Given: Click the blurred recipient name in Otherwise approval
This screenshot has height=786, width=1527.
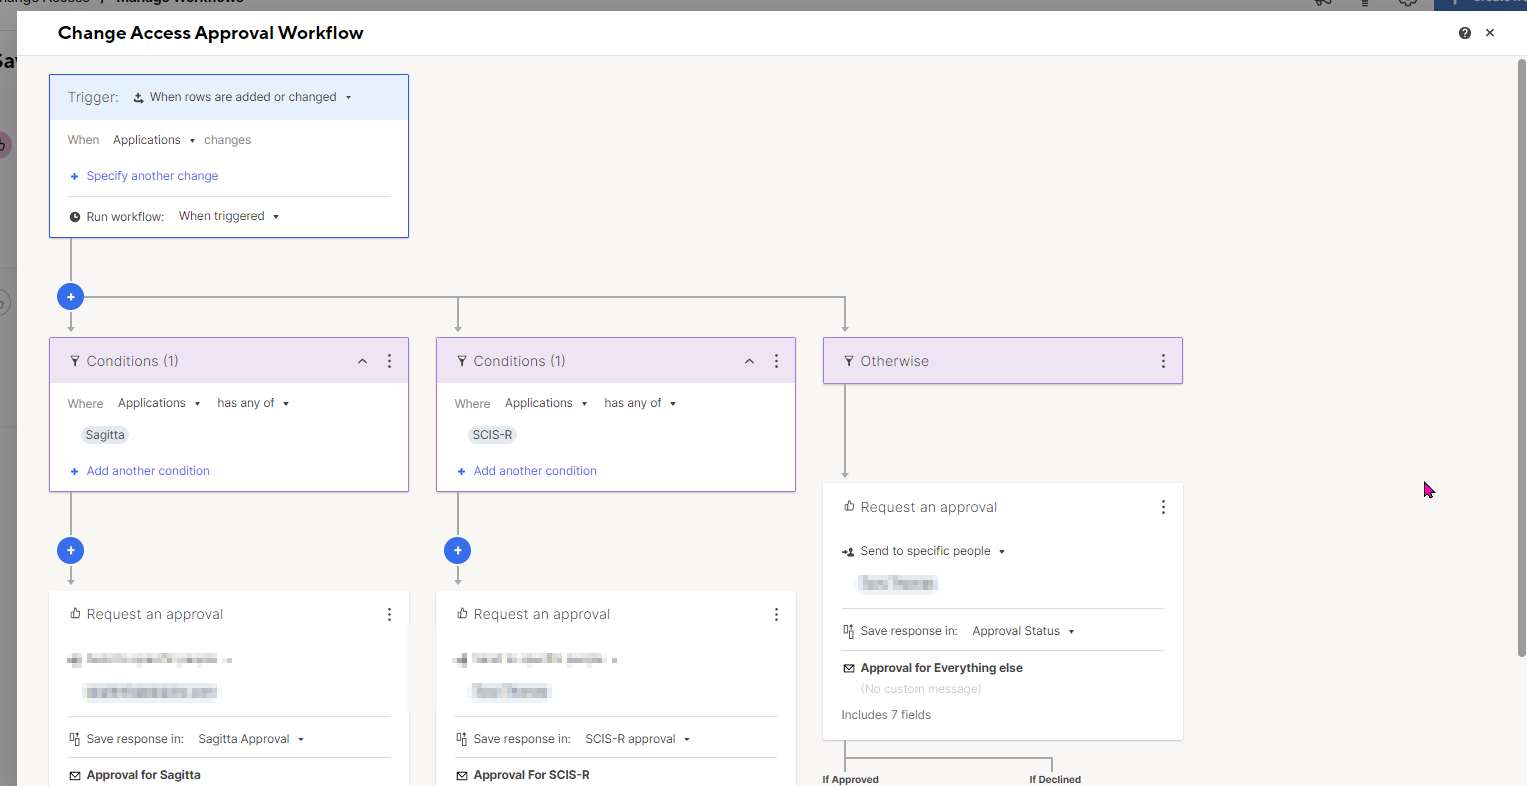Looking at the screenshot, I should [898, 583].
